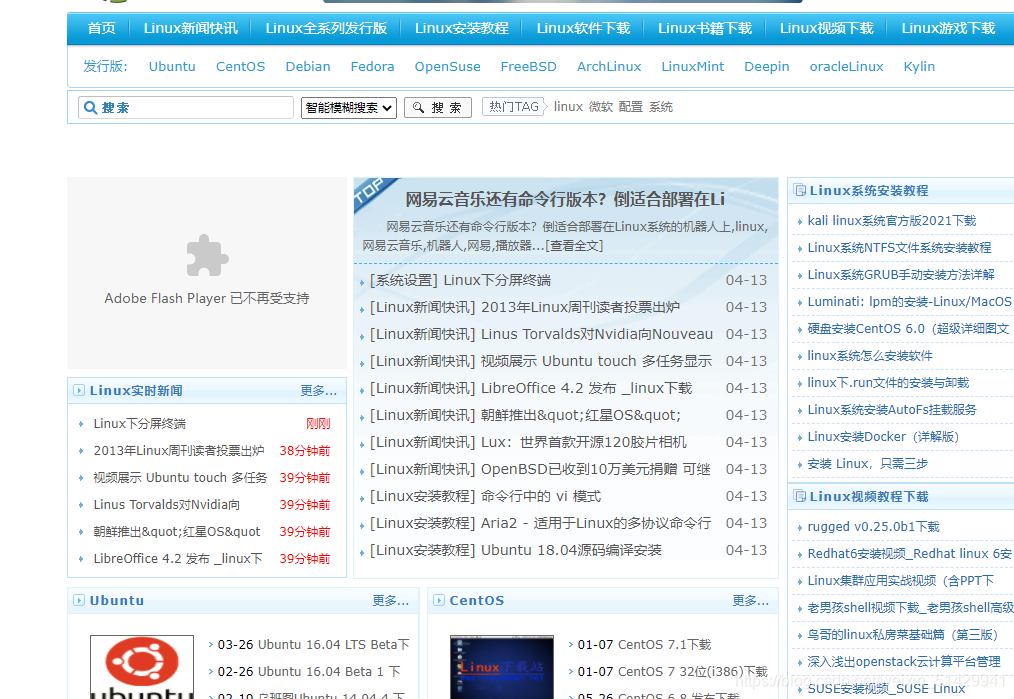The height and width of the screenshot is (699, 1014).
Task: Go to the ArchLinux distribution link
Action: 609,67
